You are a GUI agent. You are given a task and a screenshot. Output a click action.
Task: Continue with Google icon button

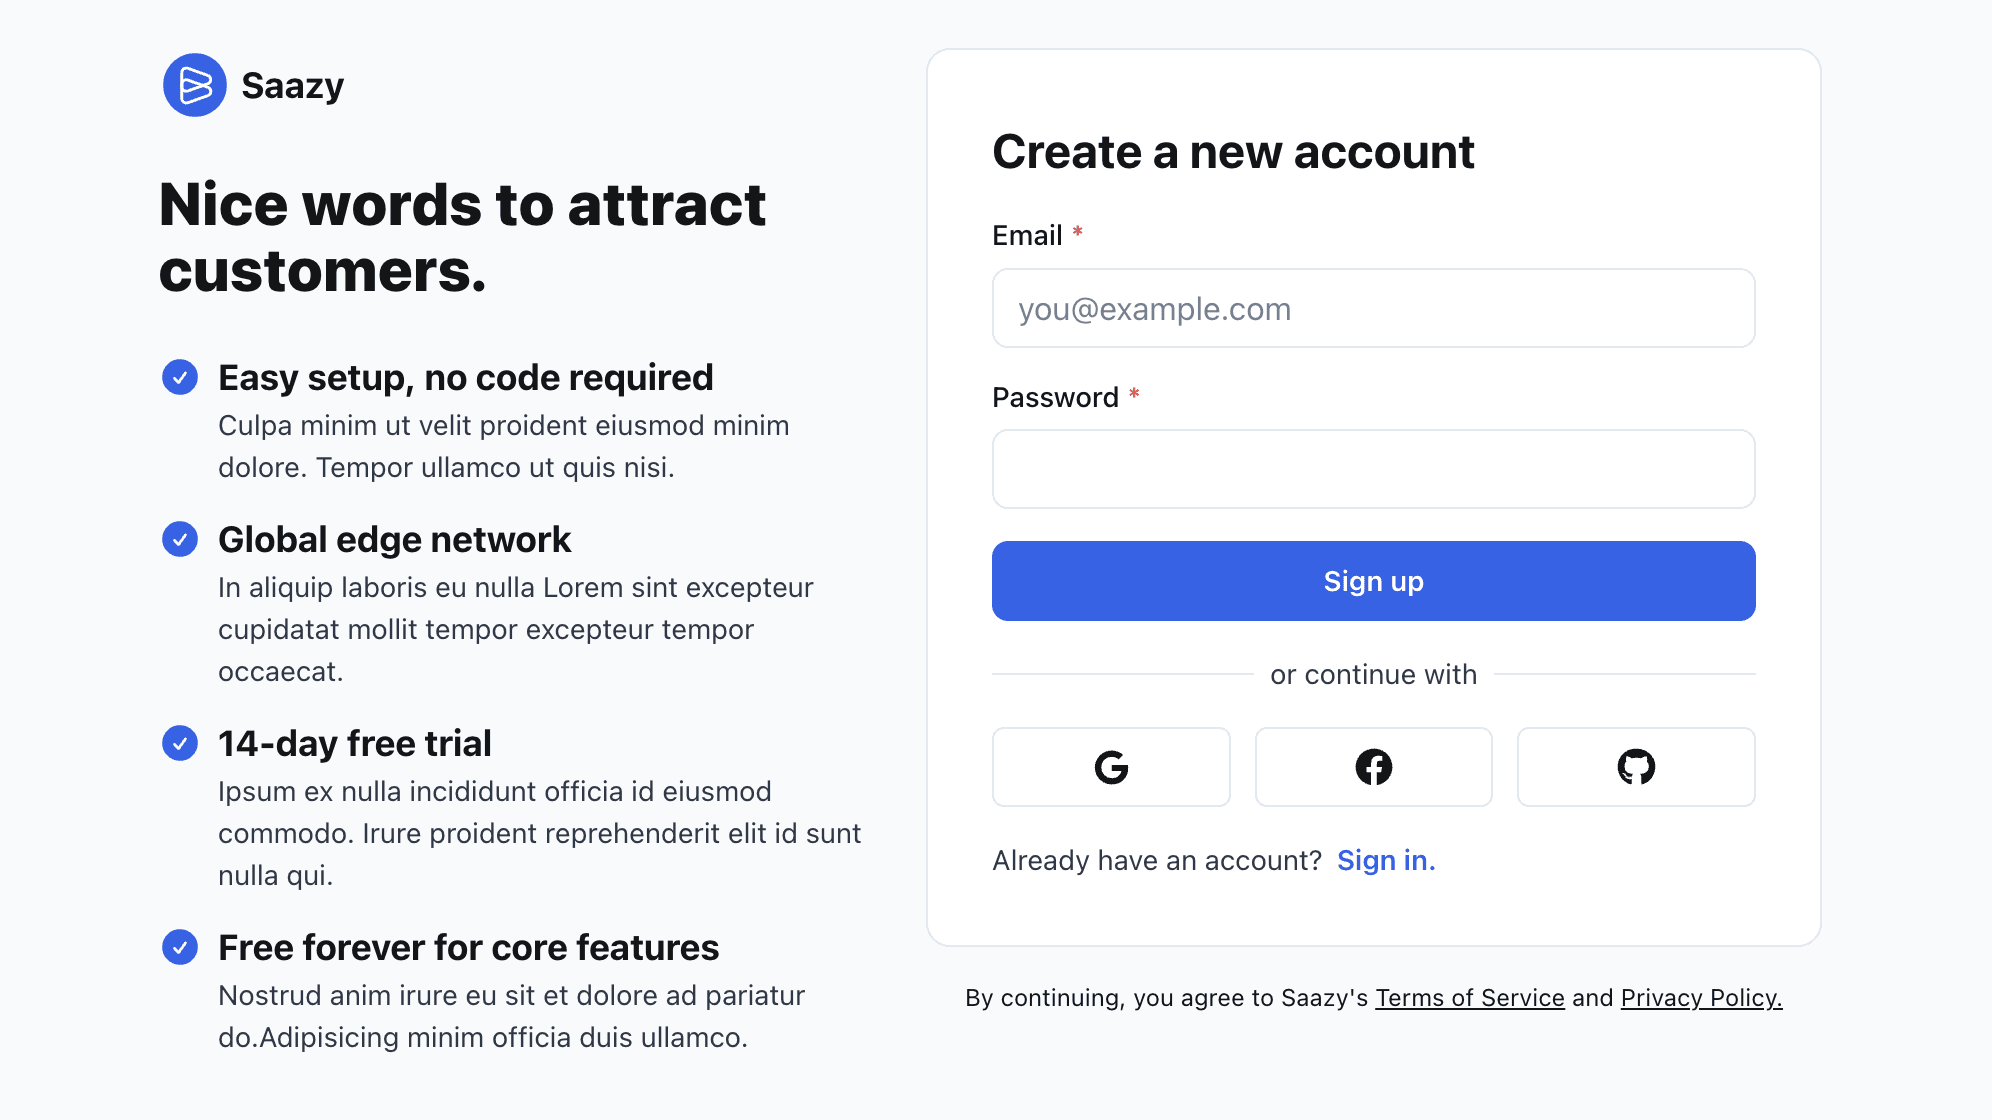pyautogui.click(x=1111, y=767)
